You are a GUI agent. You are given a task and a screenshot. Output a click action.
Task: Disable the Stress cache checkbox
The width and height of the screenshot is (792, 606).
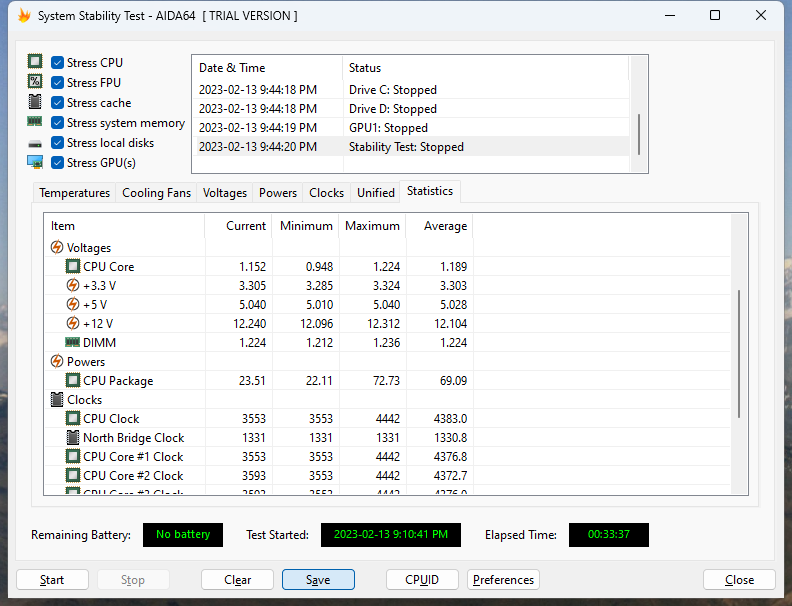click(x=58, y=103)
